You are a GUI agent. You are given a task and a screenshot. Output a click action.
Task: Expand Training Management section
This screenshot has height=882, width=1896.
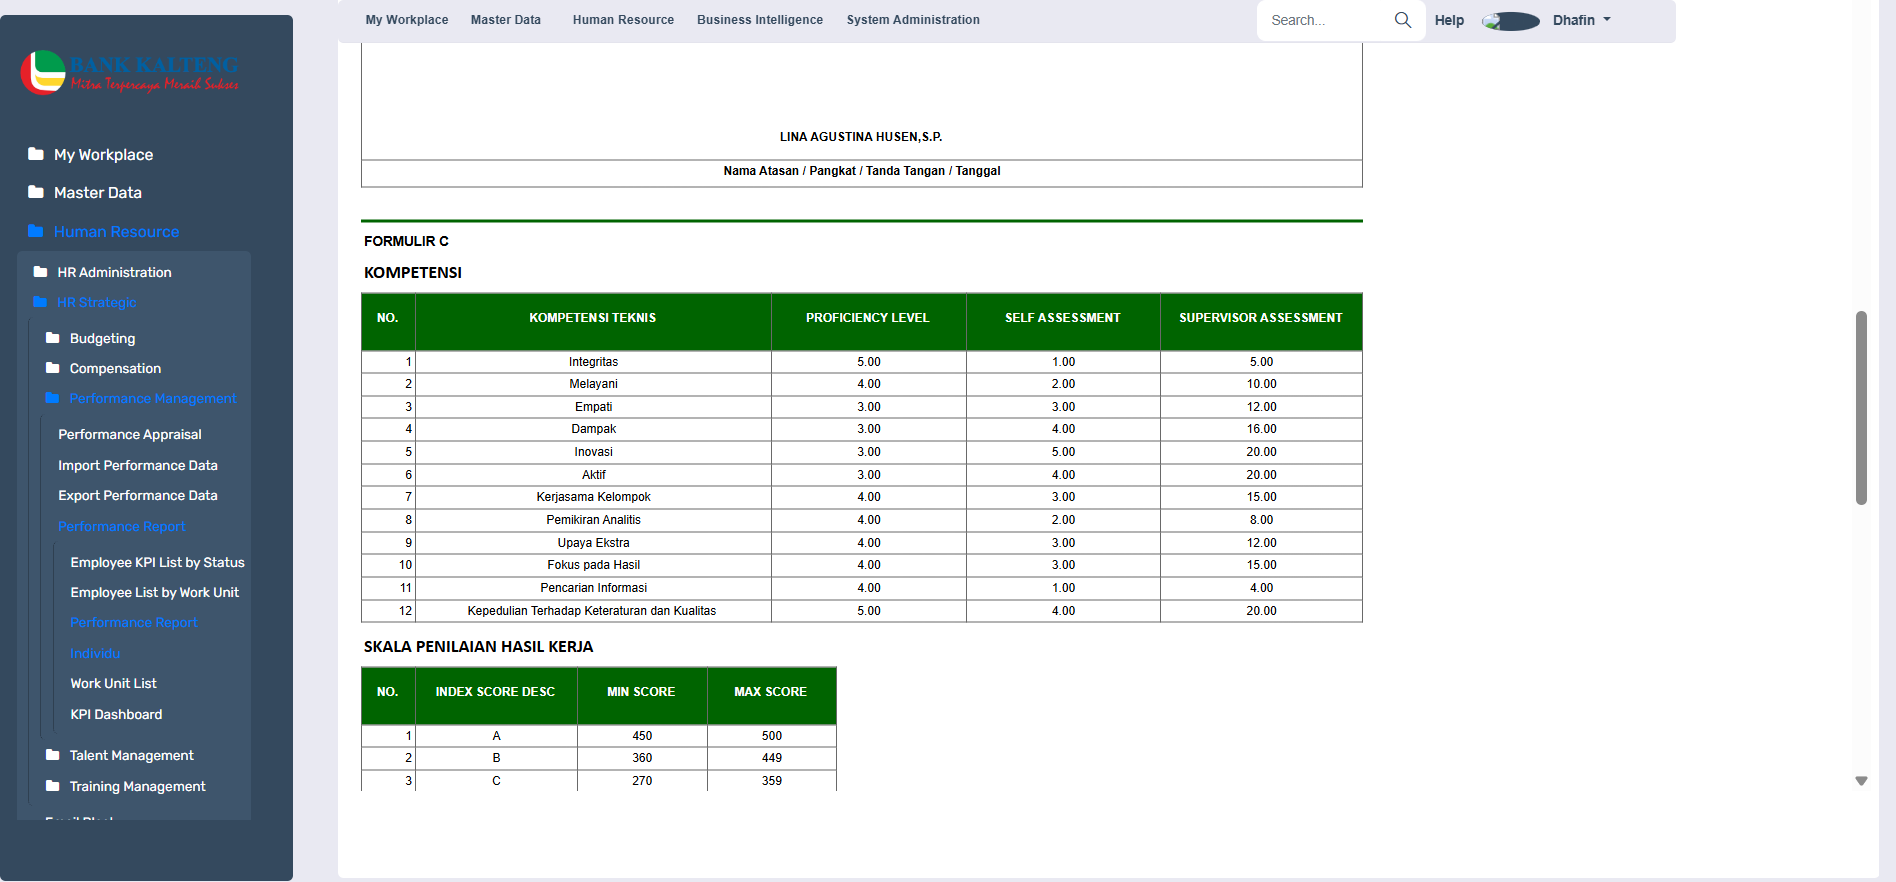click(137, 786)
